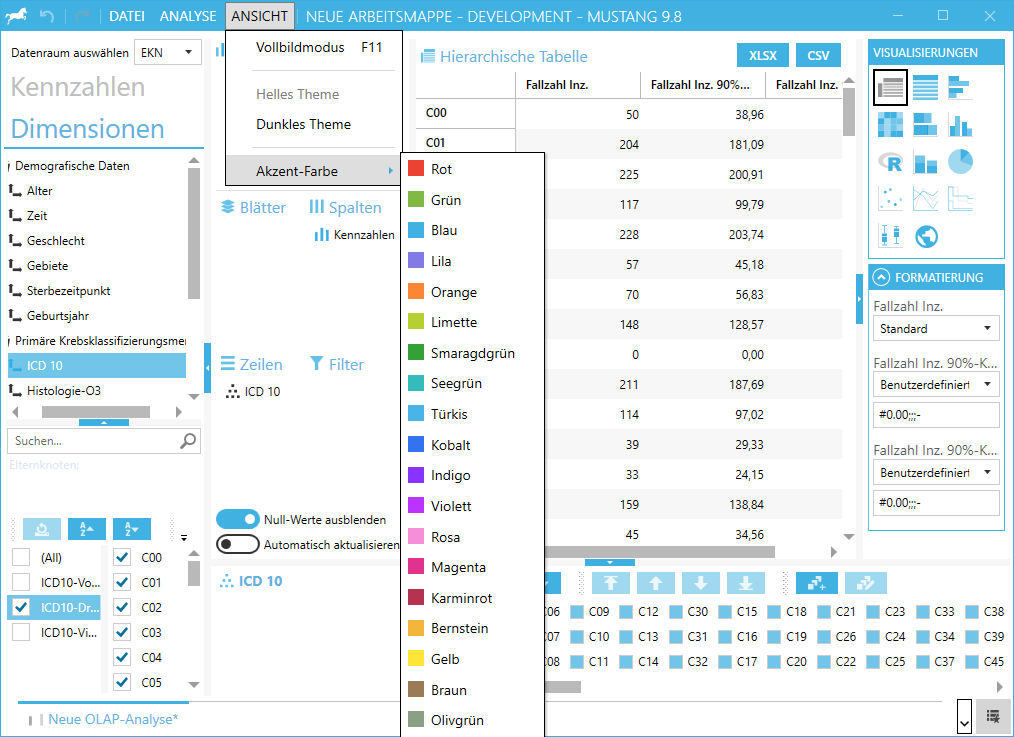Screen dimensions: 1014x737
Task: Move element one step down
Action: point(700,583)
